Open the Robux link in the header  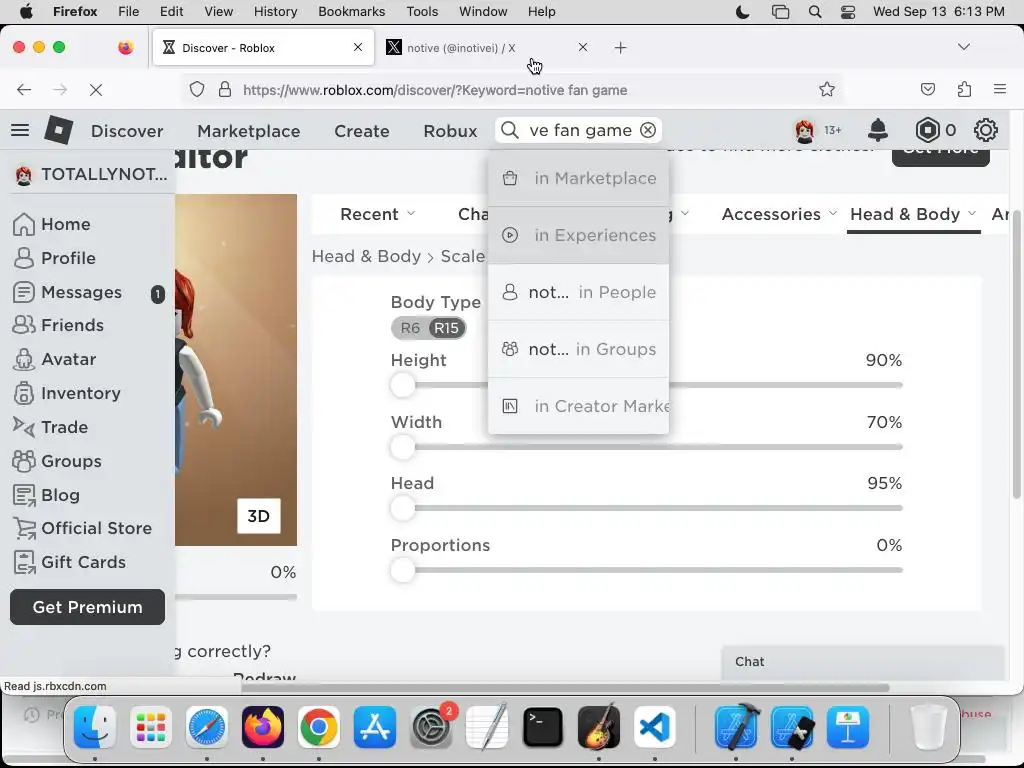(450, 131)
